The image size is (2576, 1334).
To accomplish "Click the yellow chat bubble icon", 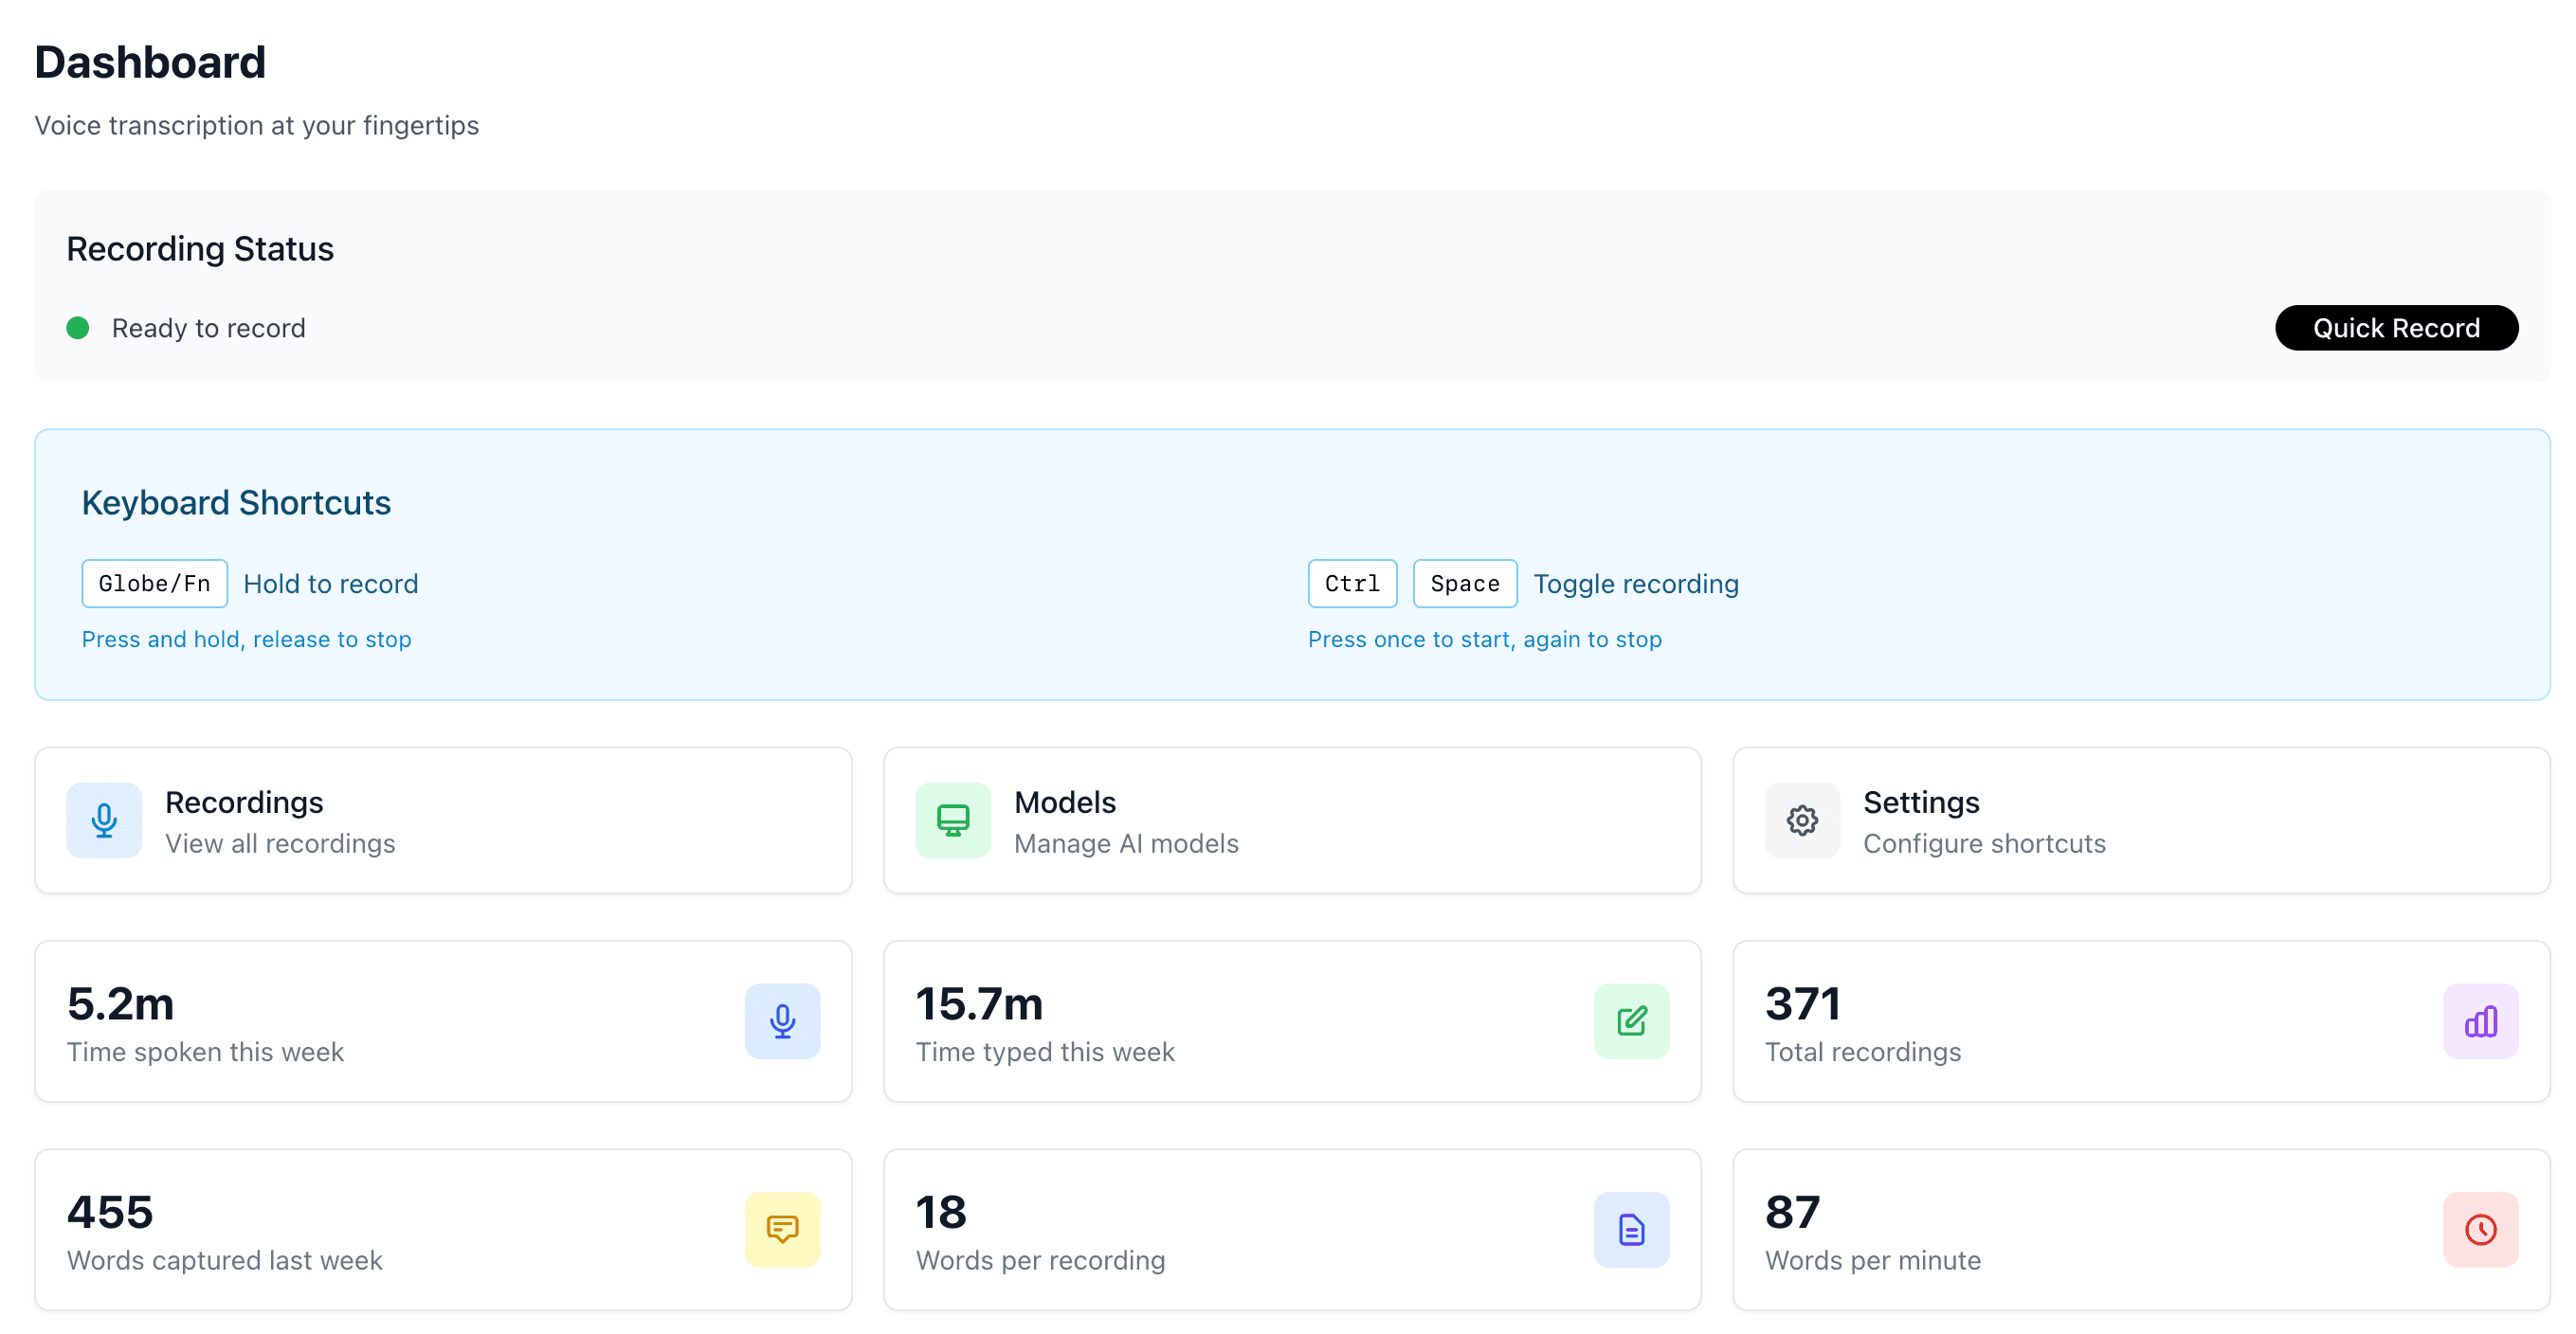I will point(782,1229).
